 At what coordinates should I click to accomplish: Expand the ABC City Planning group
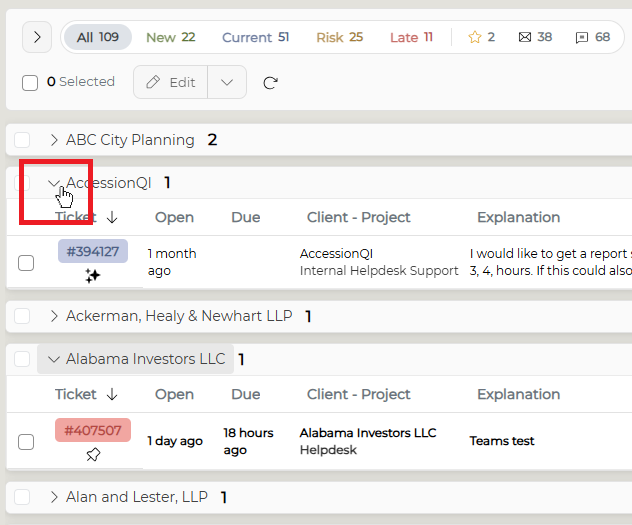[54, 140]
